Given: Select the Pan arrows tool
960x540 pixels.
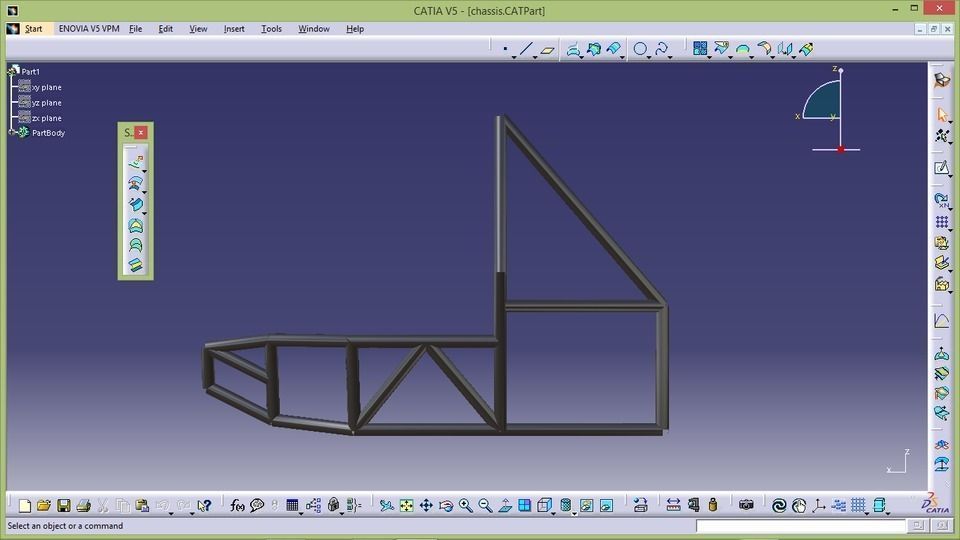Looking at the screenshot, I should [x=426, y=505].
